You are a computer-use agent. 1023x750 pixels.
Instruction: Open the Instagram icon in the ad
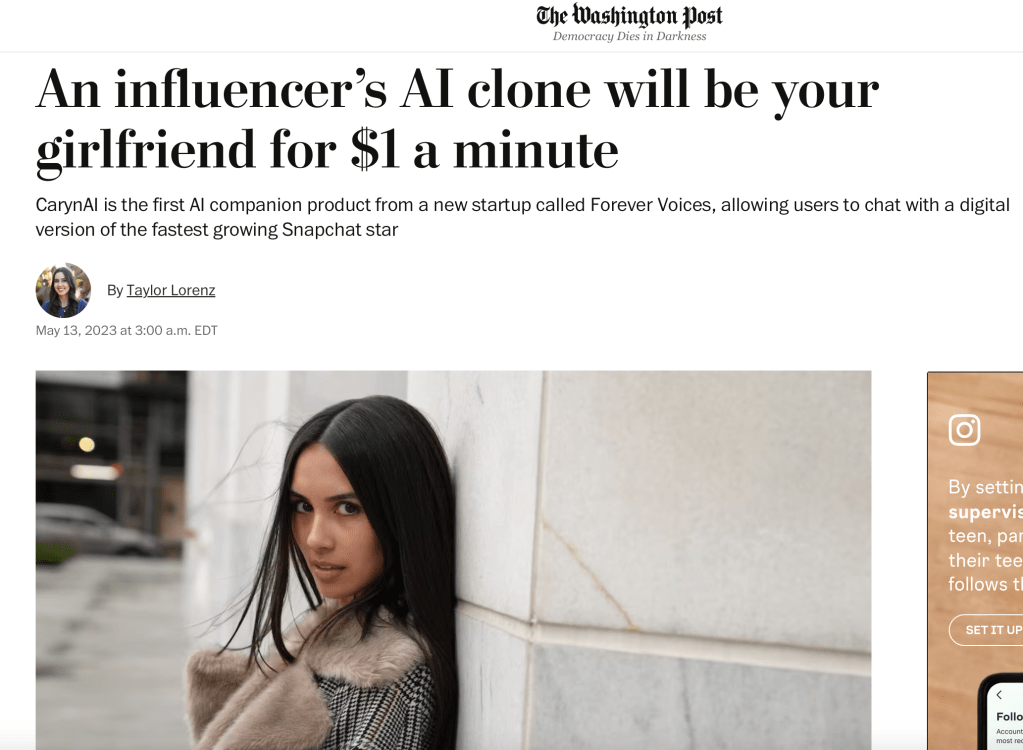point(964,430)
